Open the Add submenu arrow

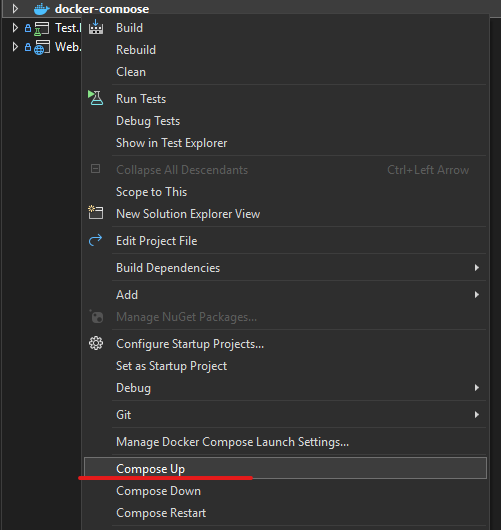pyautogui.click(x=477, y=295)
